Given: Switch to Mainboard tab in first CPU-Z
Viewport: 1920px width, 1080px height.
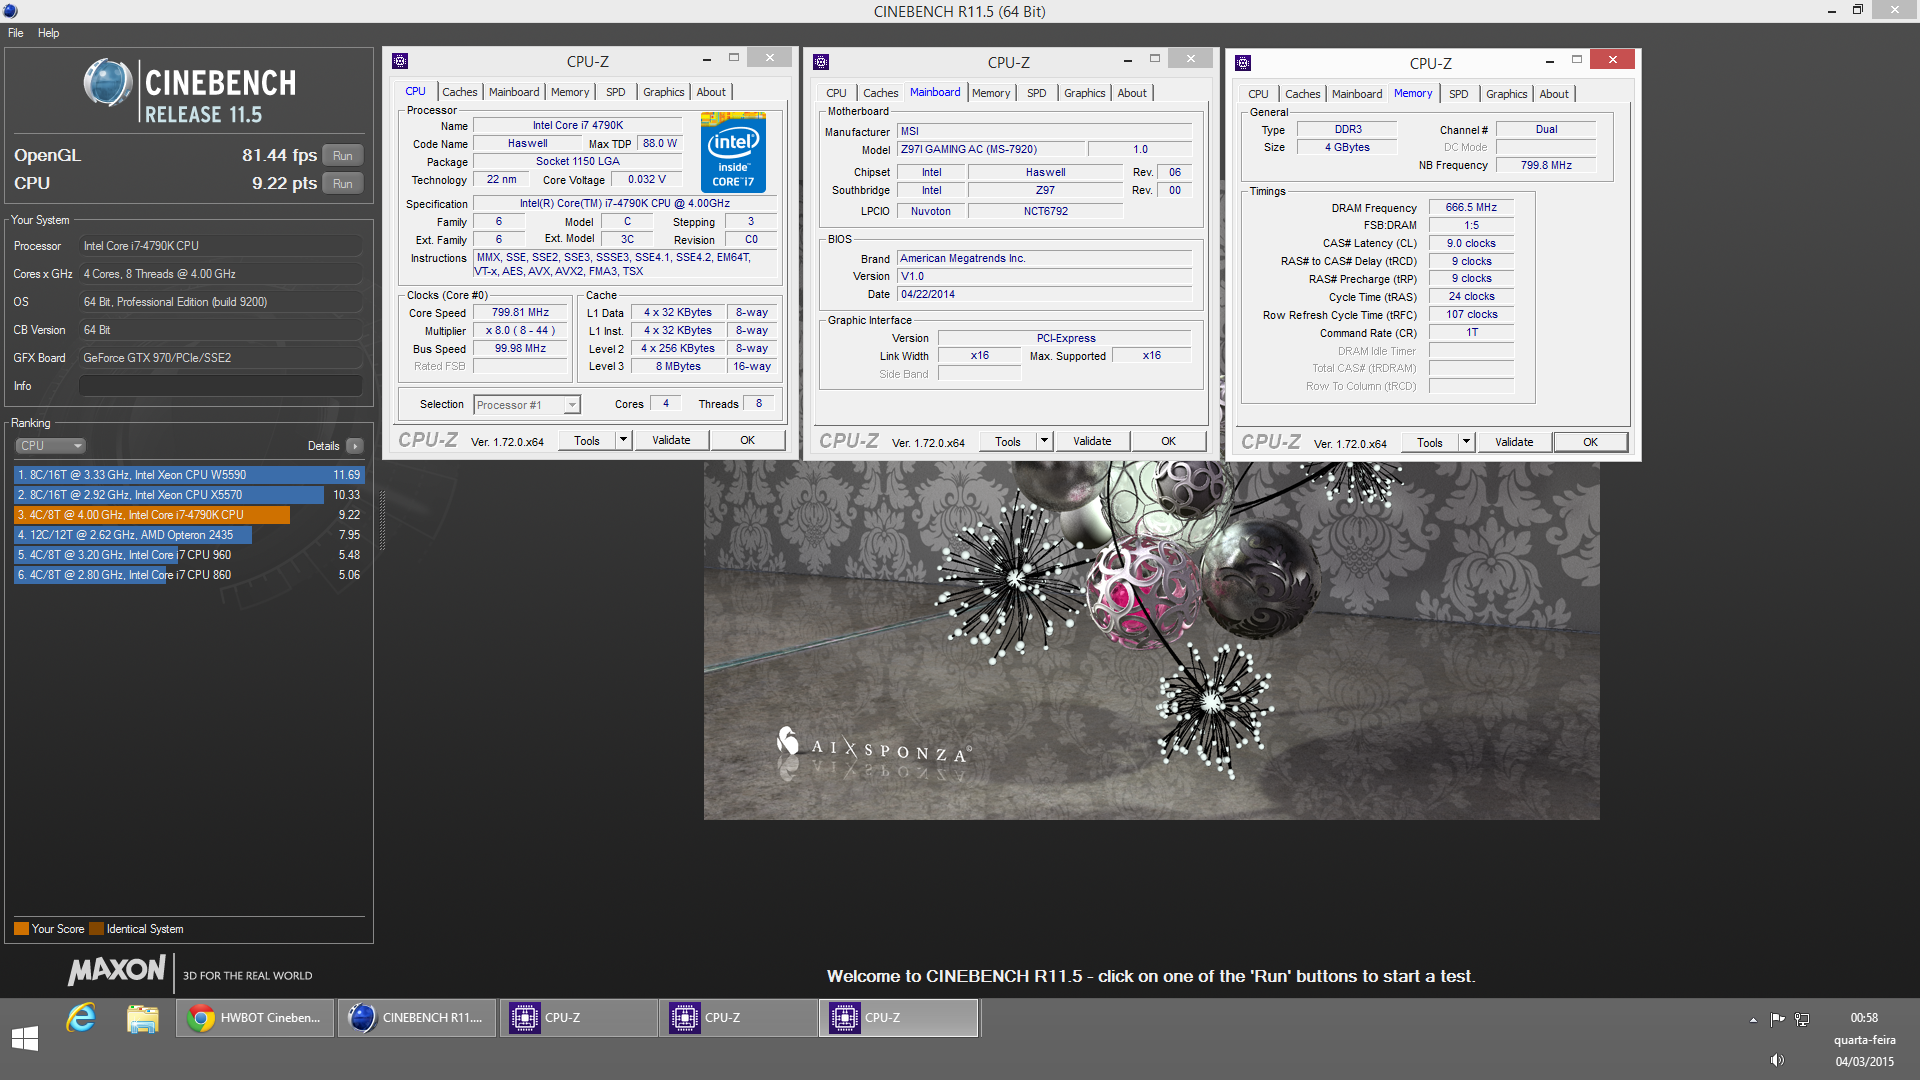Looking at the screenshot, I should [514, 92].
